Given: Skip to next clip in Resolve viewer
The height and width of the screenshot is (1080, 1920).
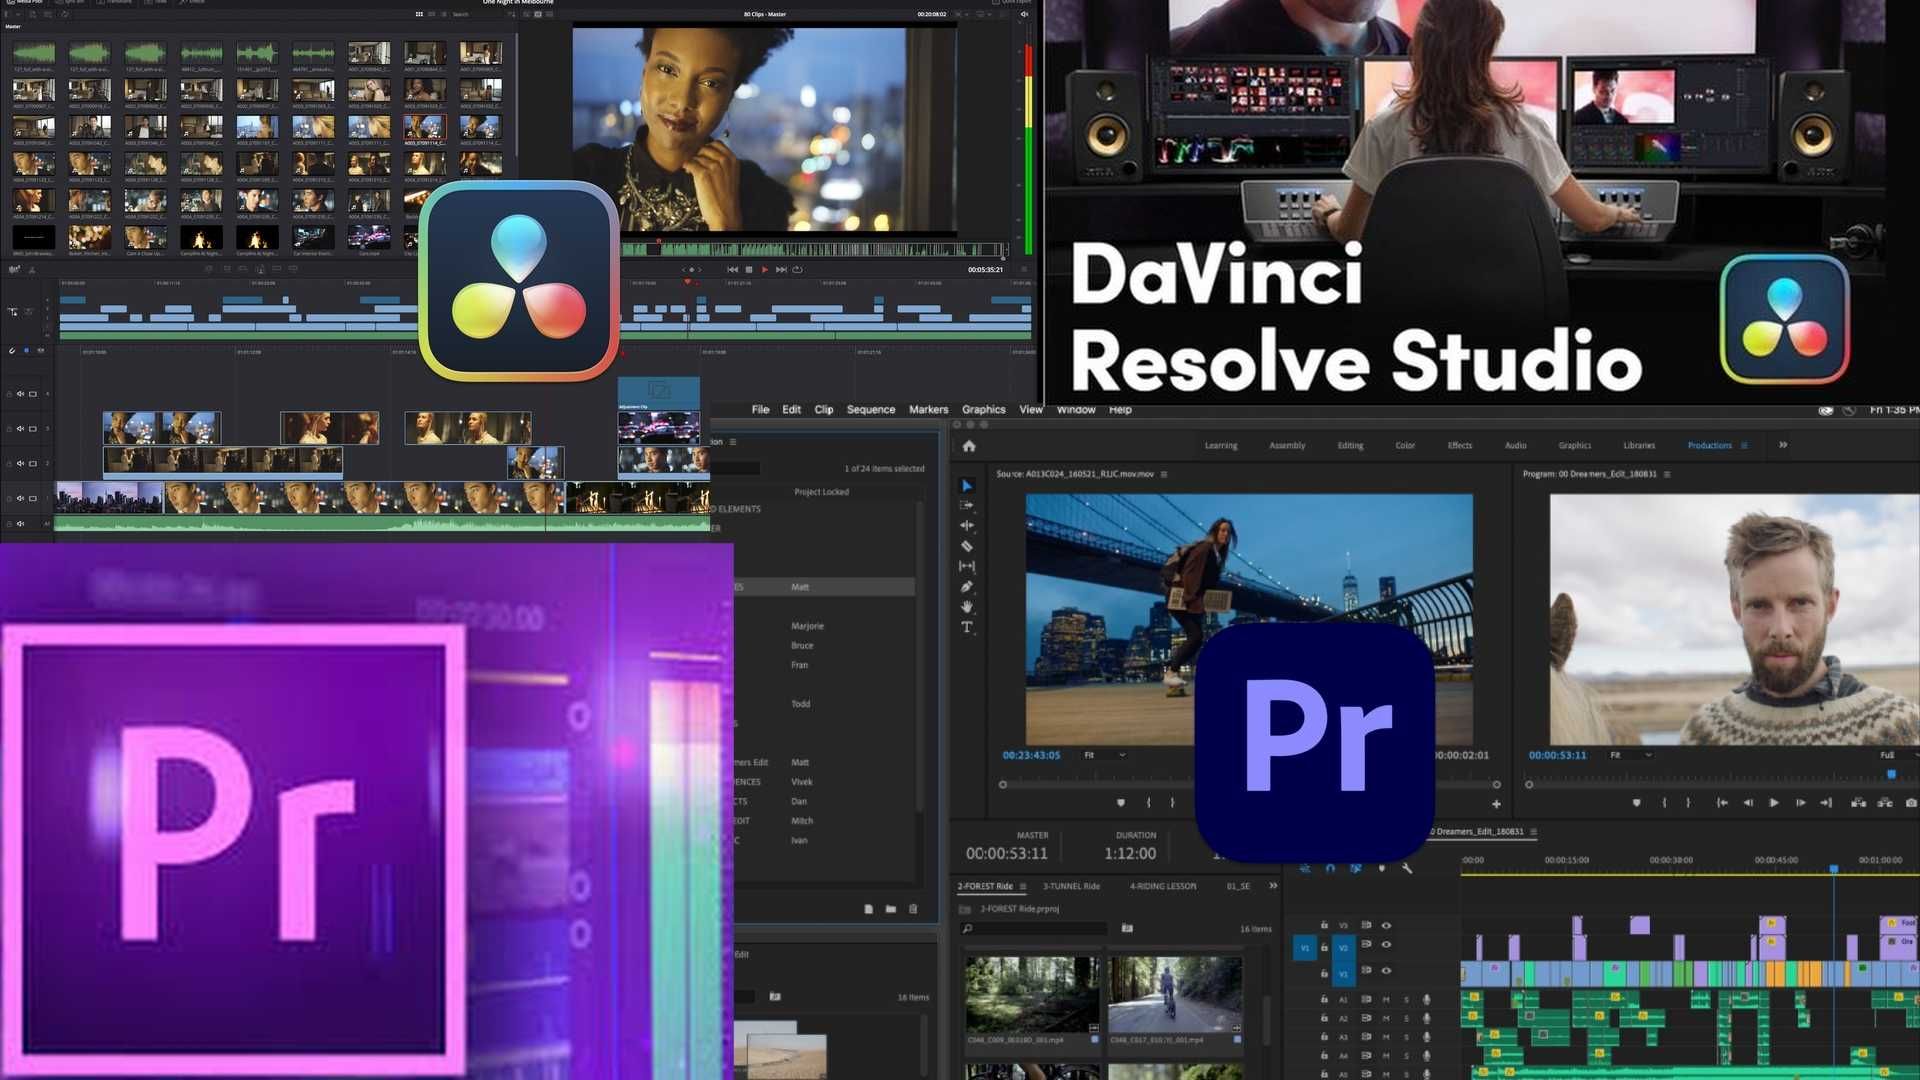Looking at the screenshot, I should coord(781,269).
